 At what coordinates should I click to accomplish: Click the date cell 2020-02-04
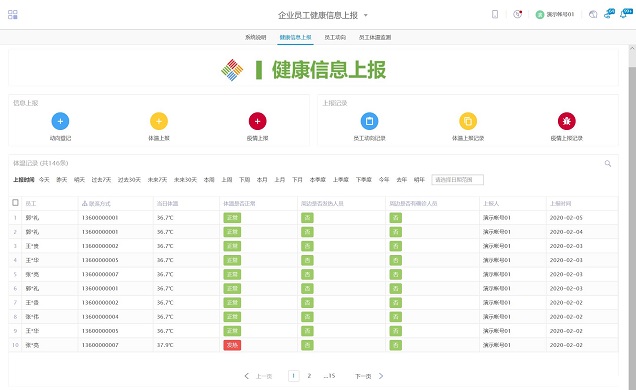coord(566,232)
